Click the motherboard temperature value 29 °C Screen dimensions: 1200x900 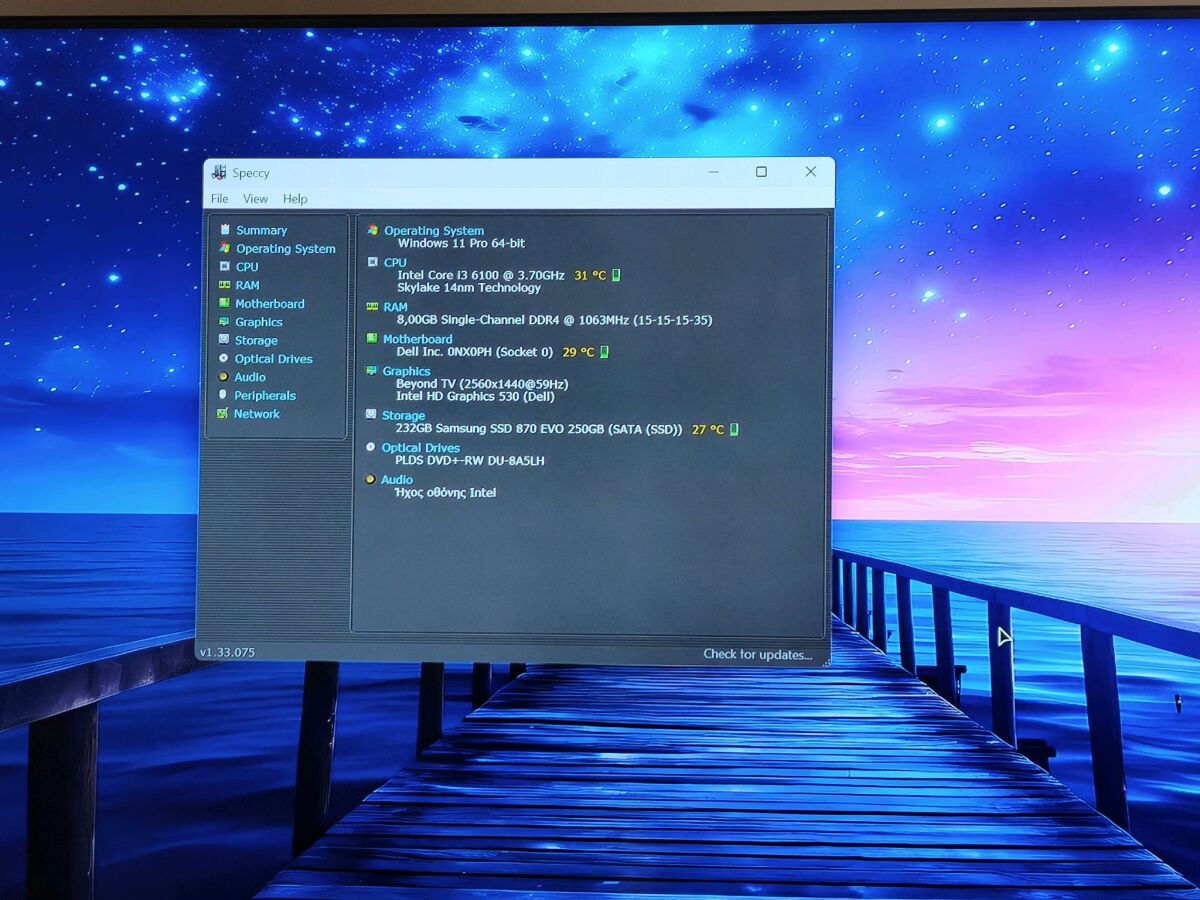tap(578, 352)
